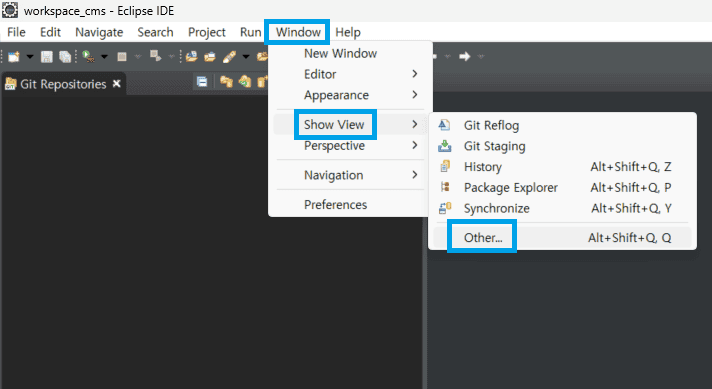Open the Navigate menu
Screen dimensions: 712x389
(99, 32)
